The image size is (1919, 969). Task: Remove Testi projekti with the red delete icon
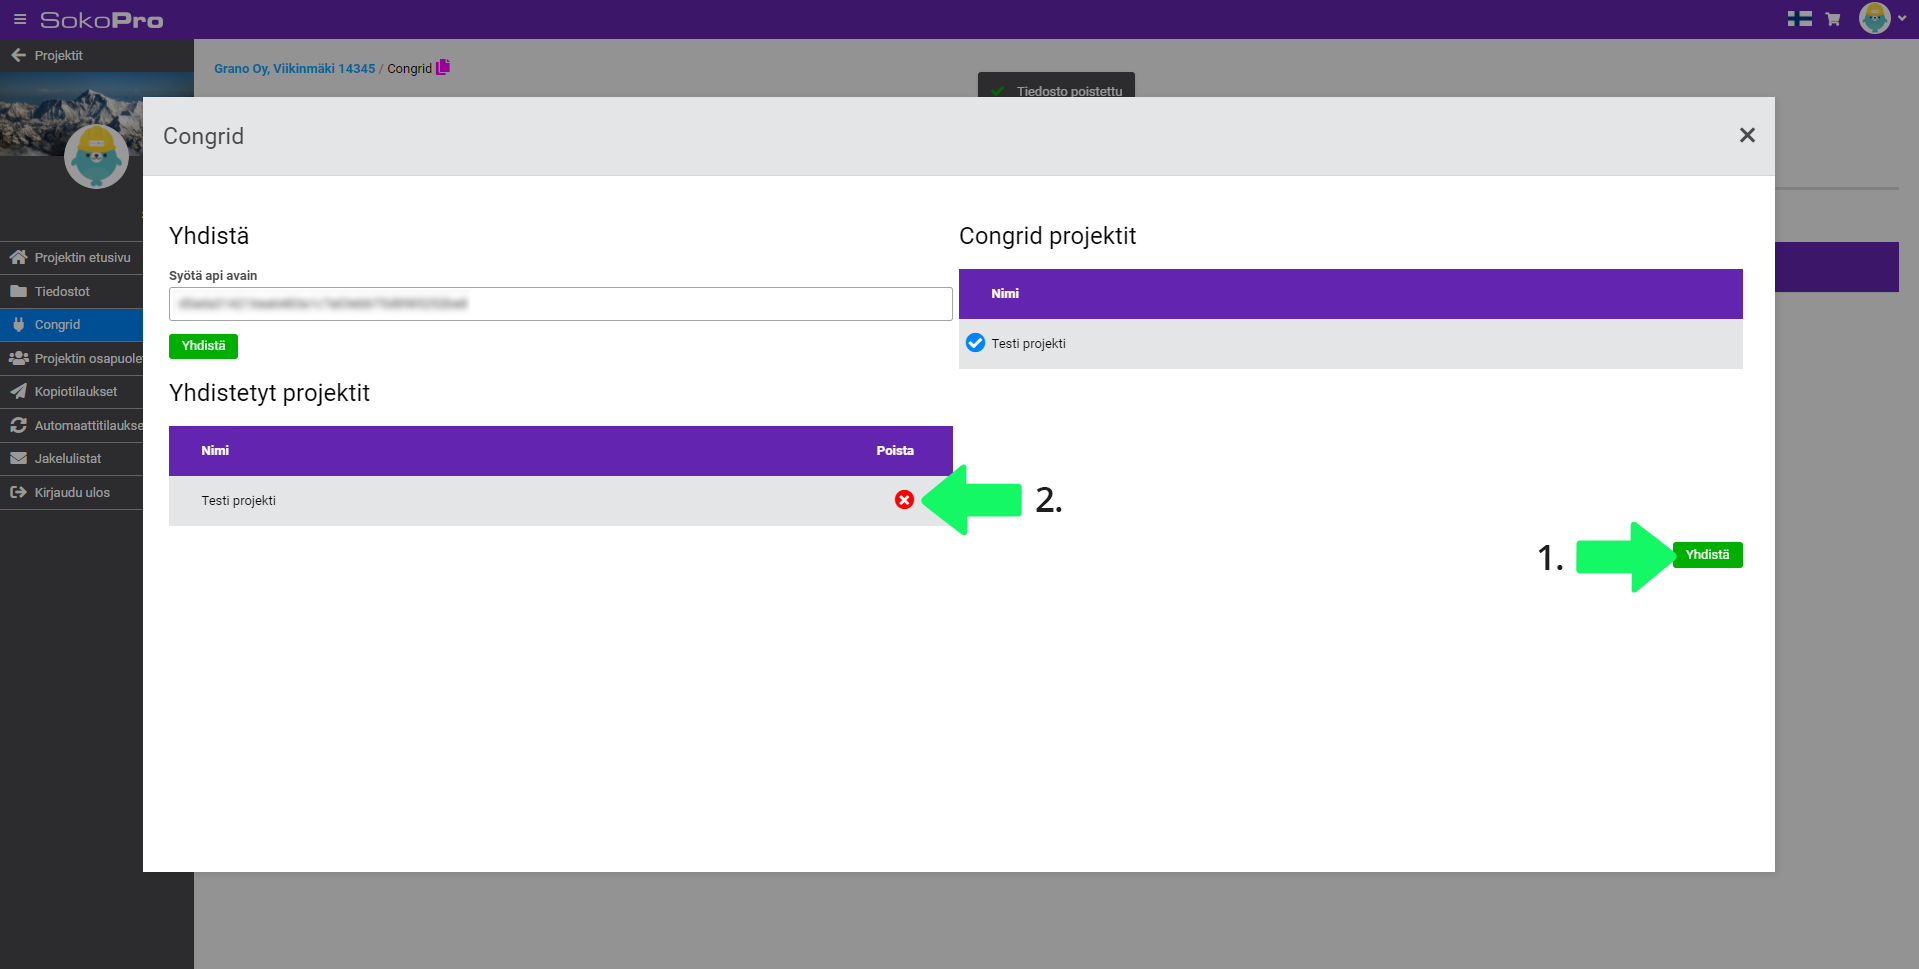pyautogui.click(x=904, y=500)
